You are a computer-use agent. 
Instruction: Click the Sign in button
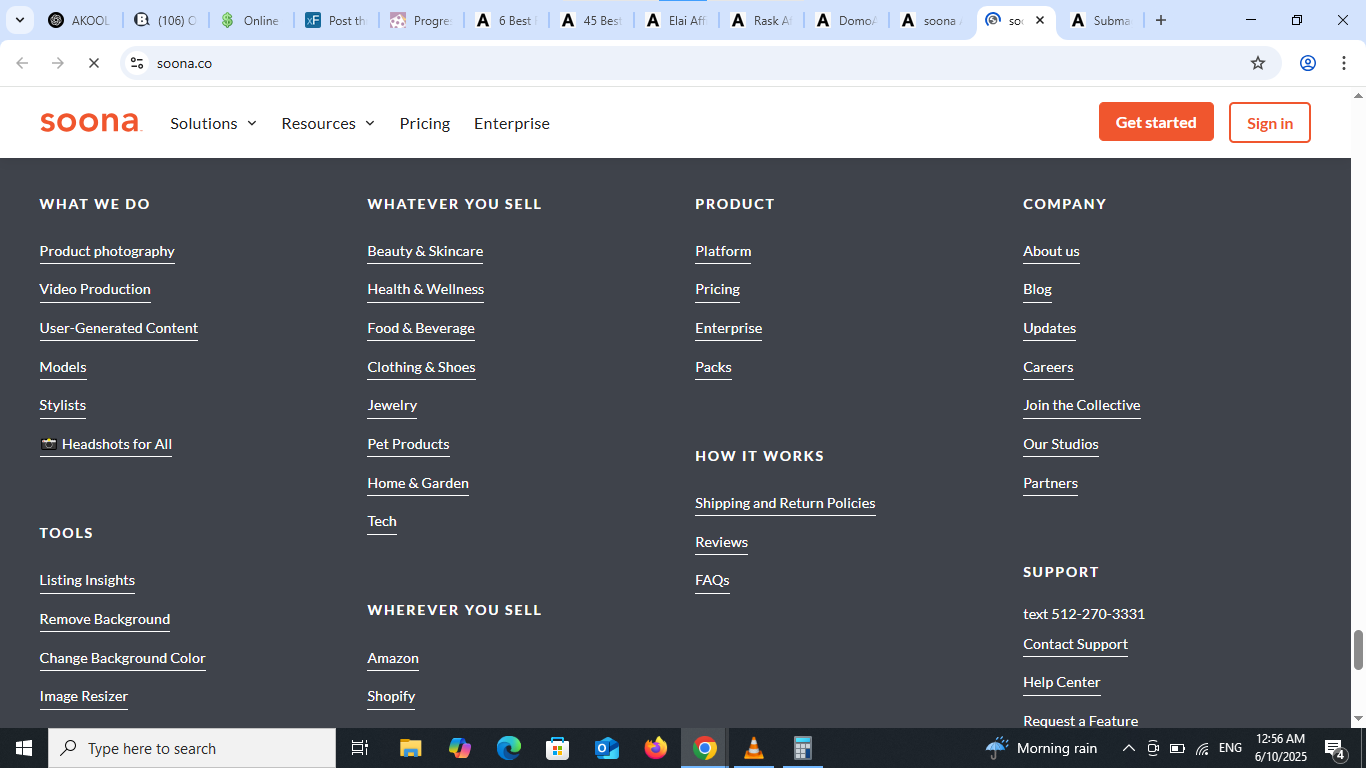coord(1270,123)
